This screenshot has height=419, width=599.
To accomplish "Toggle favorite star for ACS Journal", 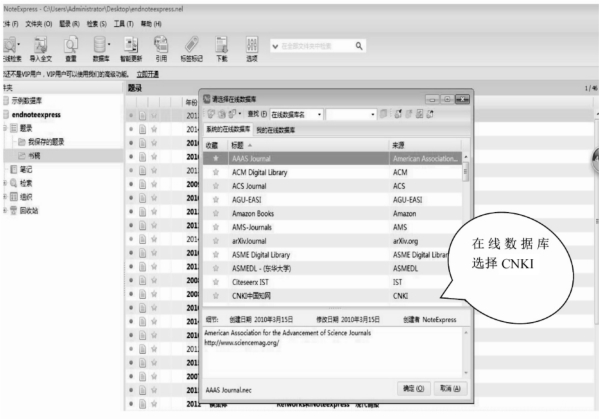I will tap(216, 186).
